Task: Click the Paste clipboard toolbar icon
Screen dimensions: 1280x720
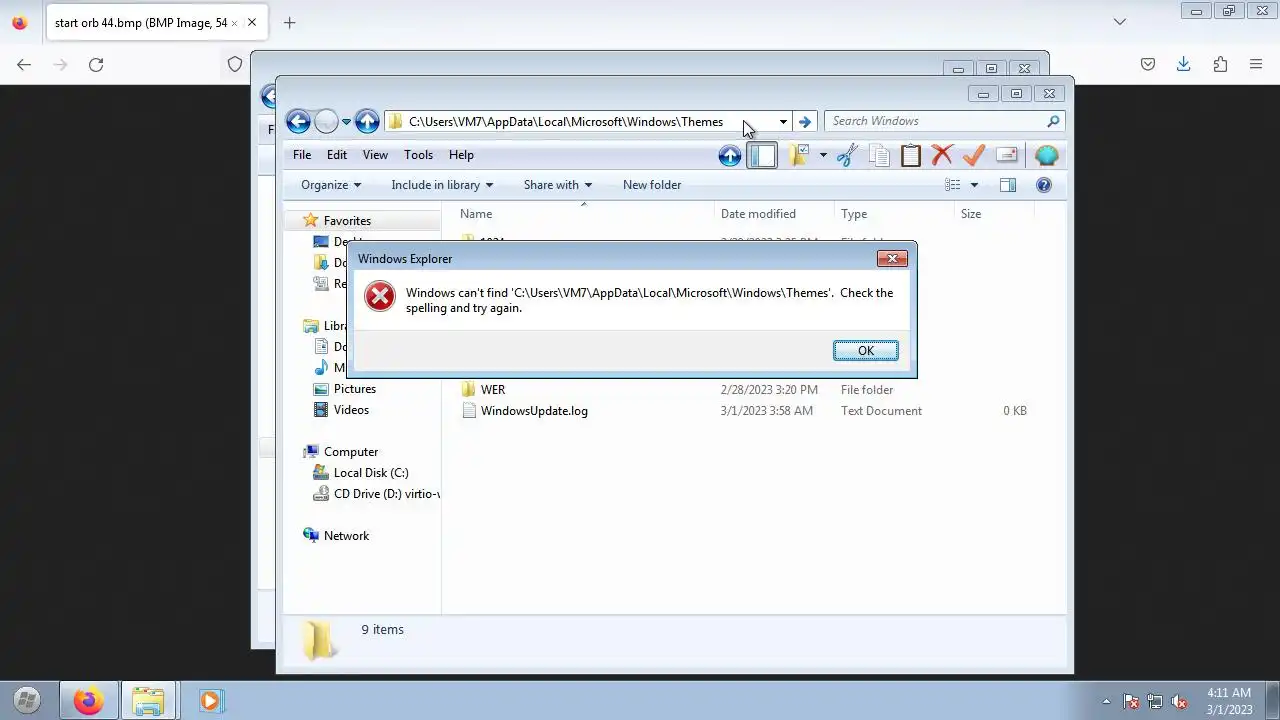Action: 910,155
